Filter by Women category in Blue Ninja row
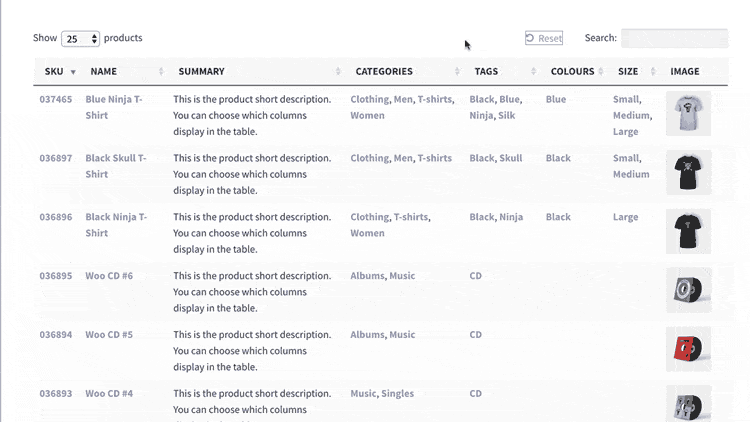This screenshot has height=422, width=750. (367, 115)
